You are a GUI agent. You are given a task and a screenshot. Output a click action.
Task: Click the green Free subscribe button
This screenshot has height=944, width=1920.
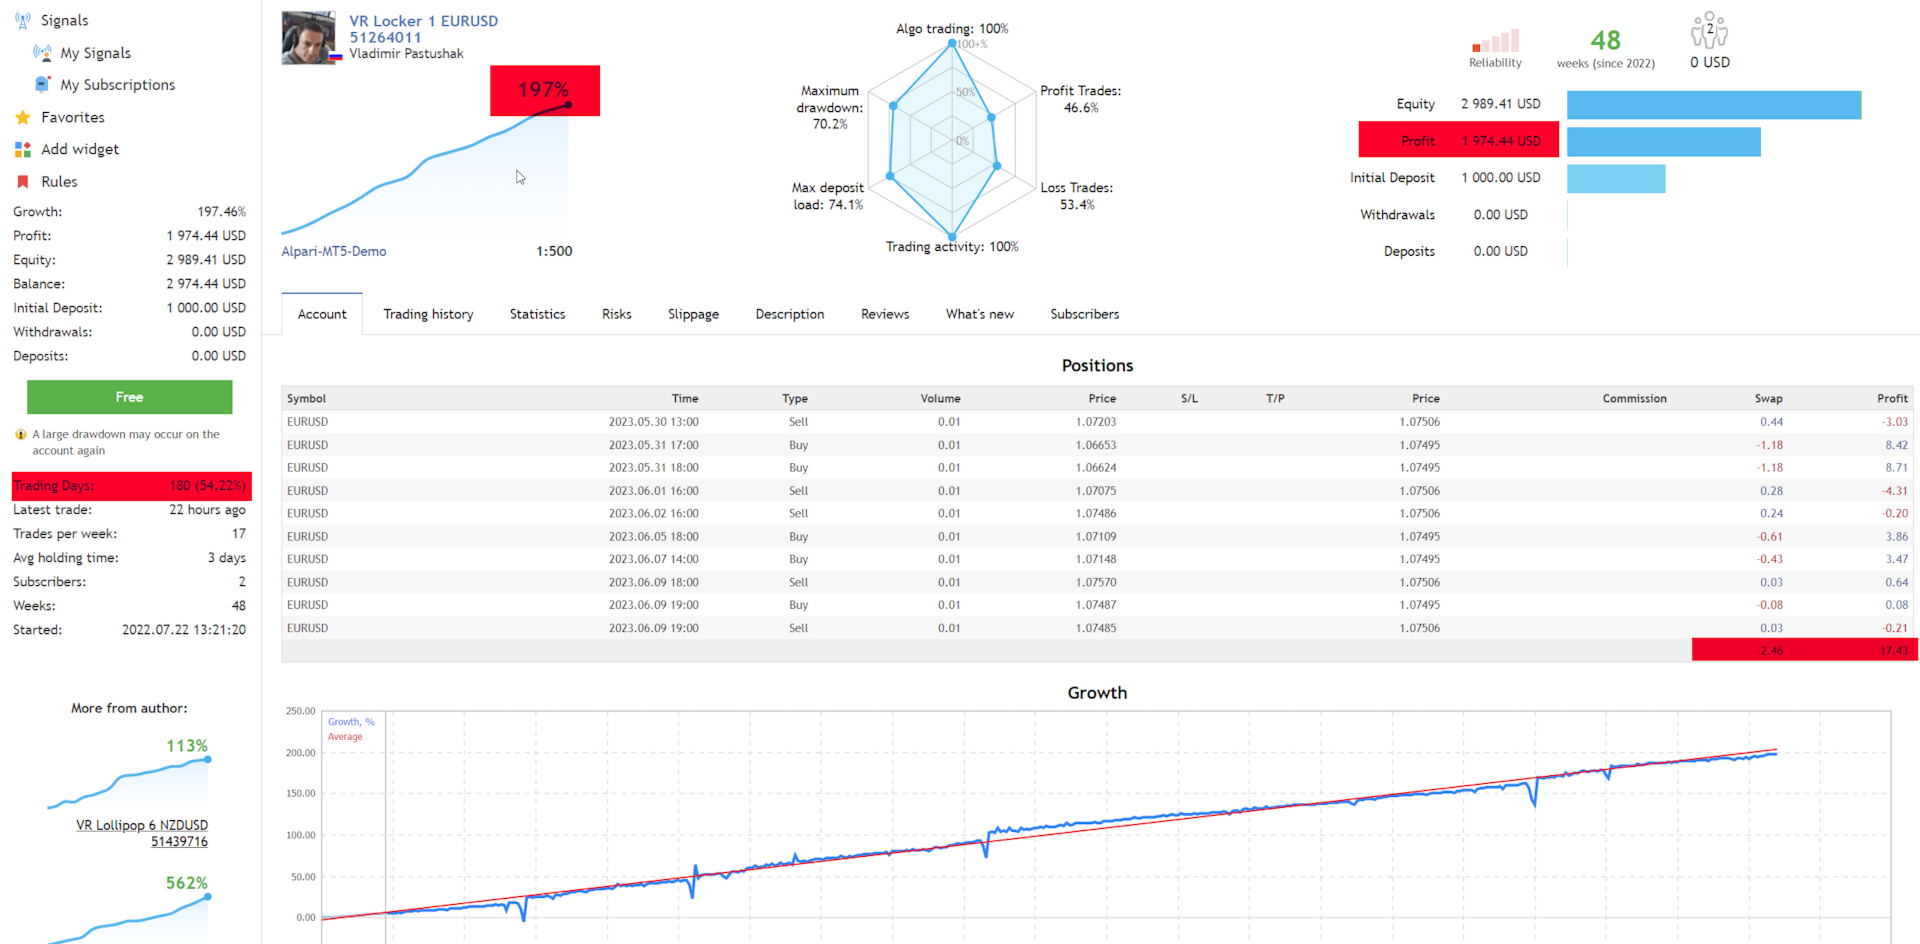pos(129,397)
